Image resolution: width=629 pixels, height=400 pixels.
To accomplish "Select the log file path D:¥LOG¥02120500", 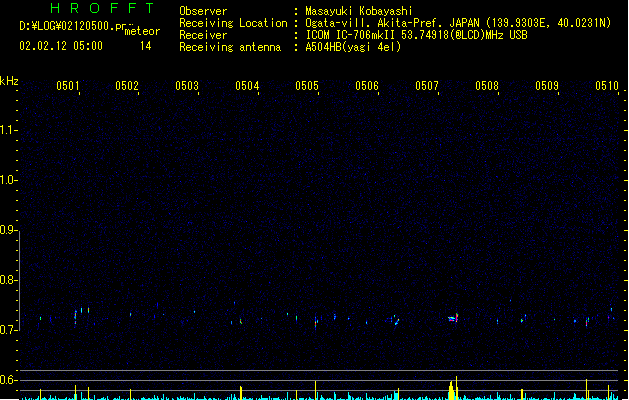I will pyautogui.click(x=67, y=26).
